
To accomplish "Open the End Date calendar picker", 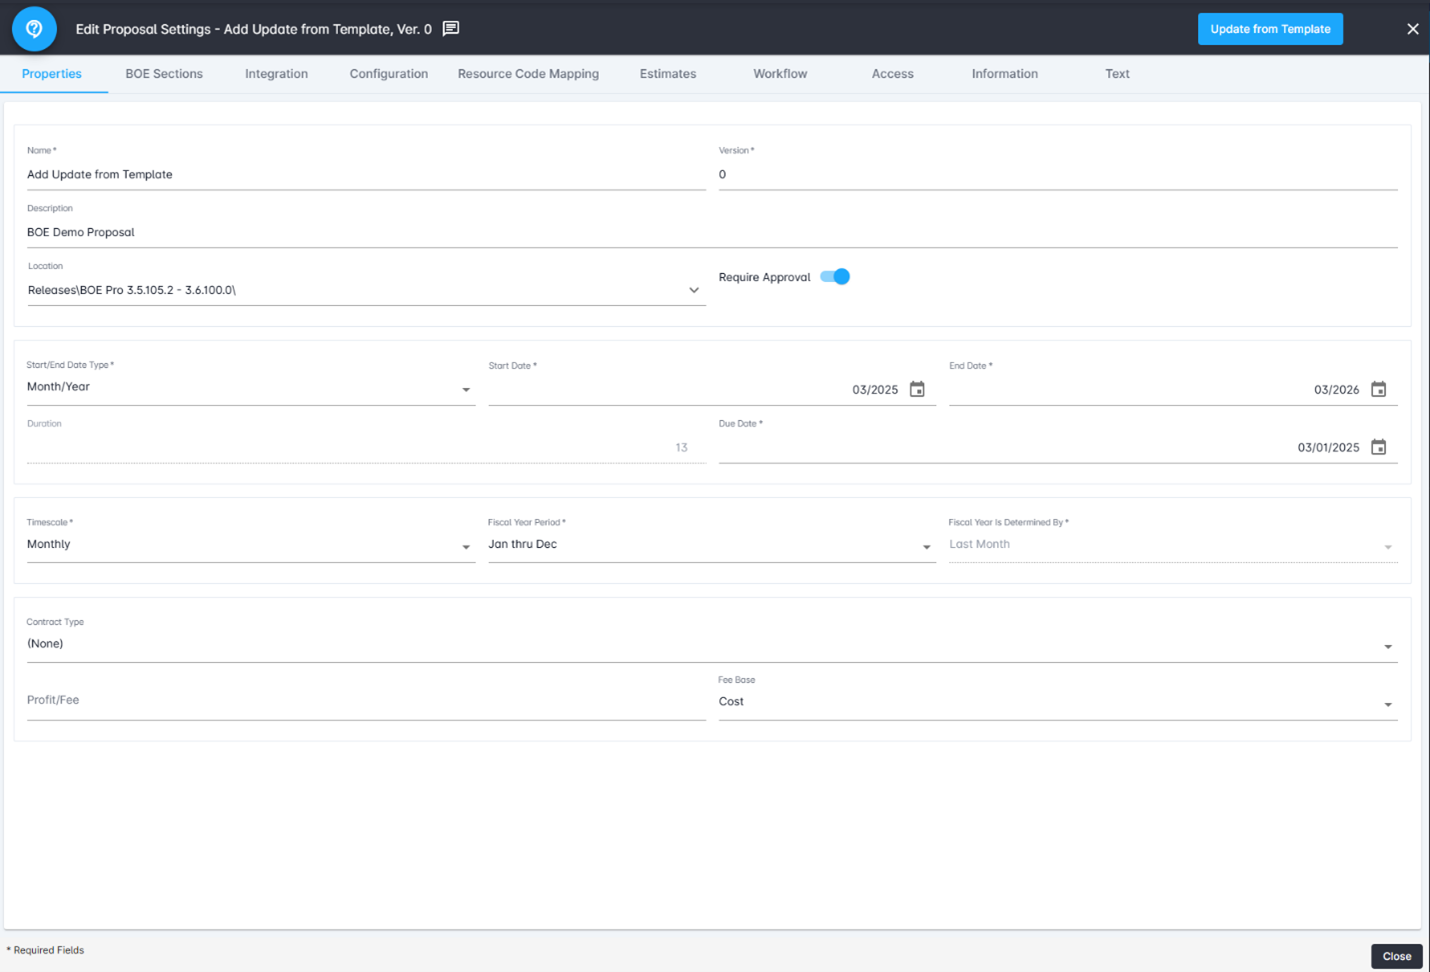I will 1378,390.
